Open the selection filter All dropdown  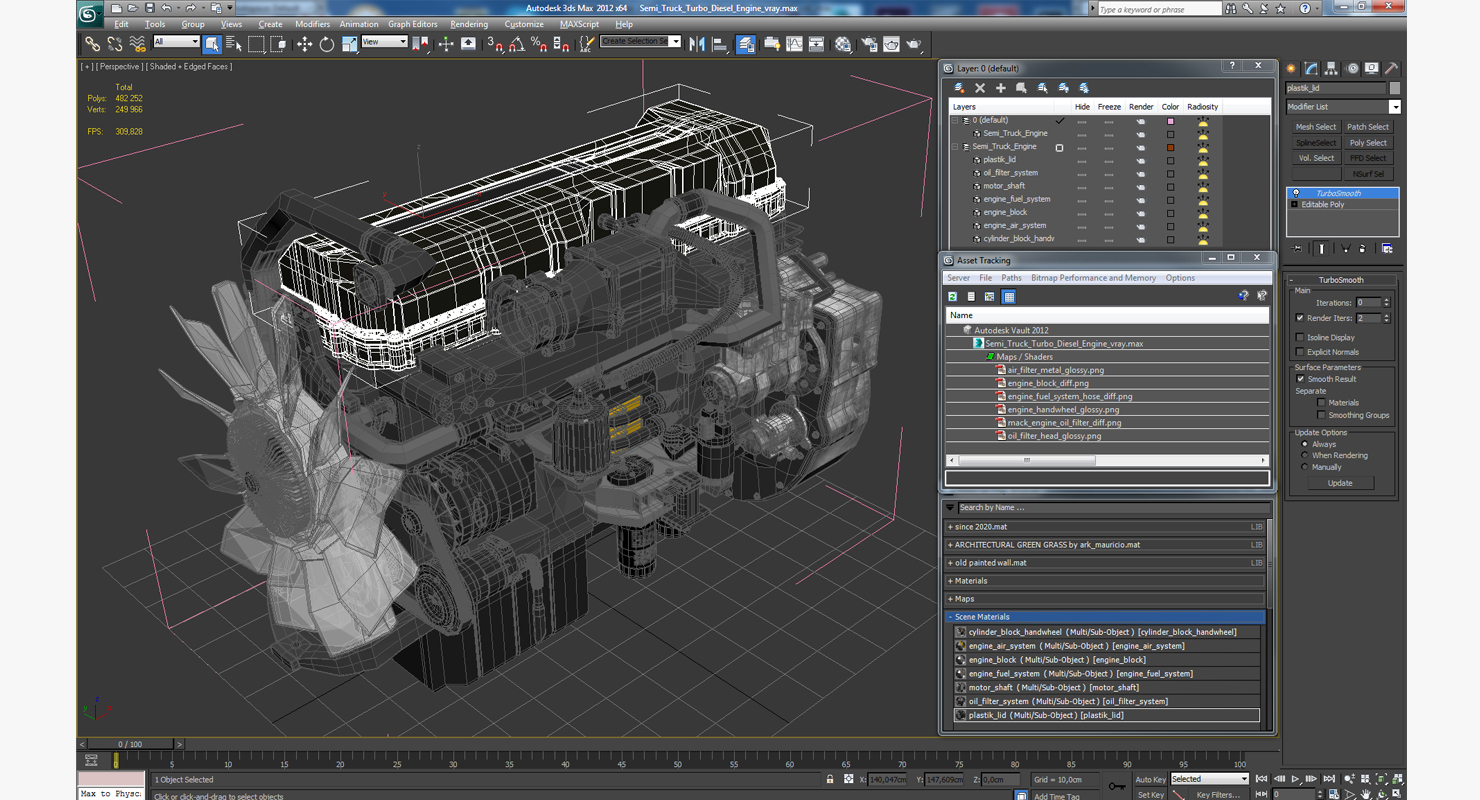coord(176,42)
